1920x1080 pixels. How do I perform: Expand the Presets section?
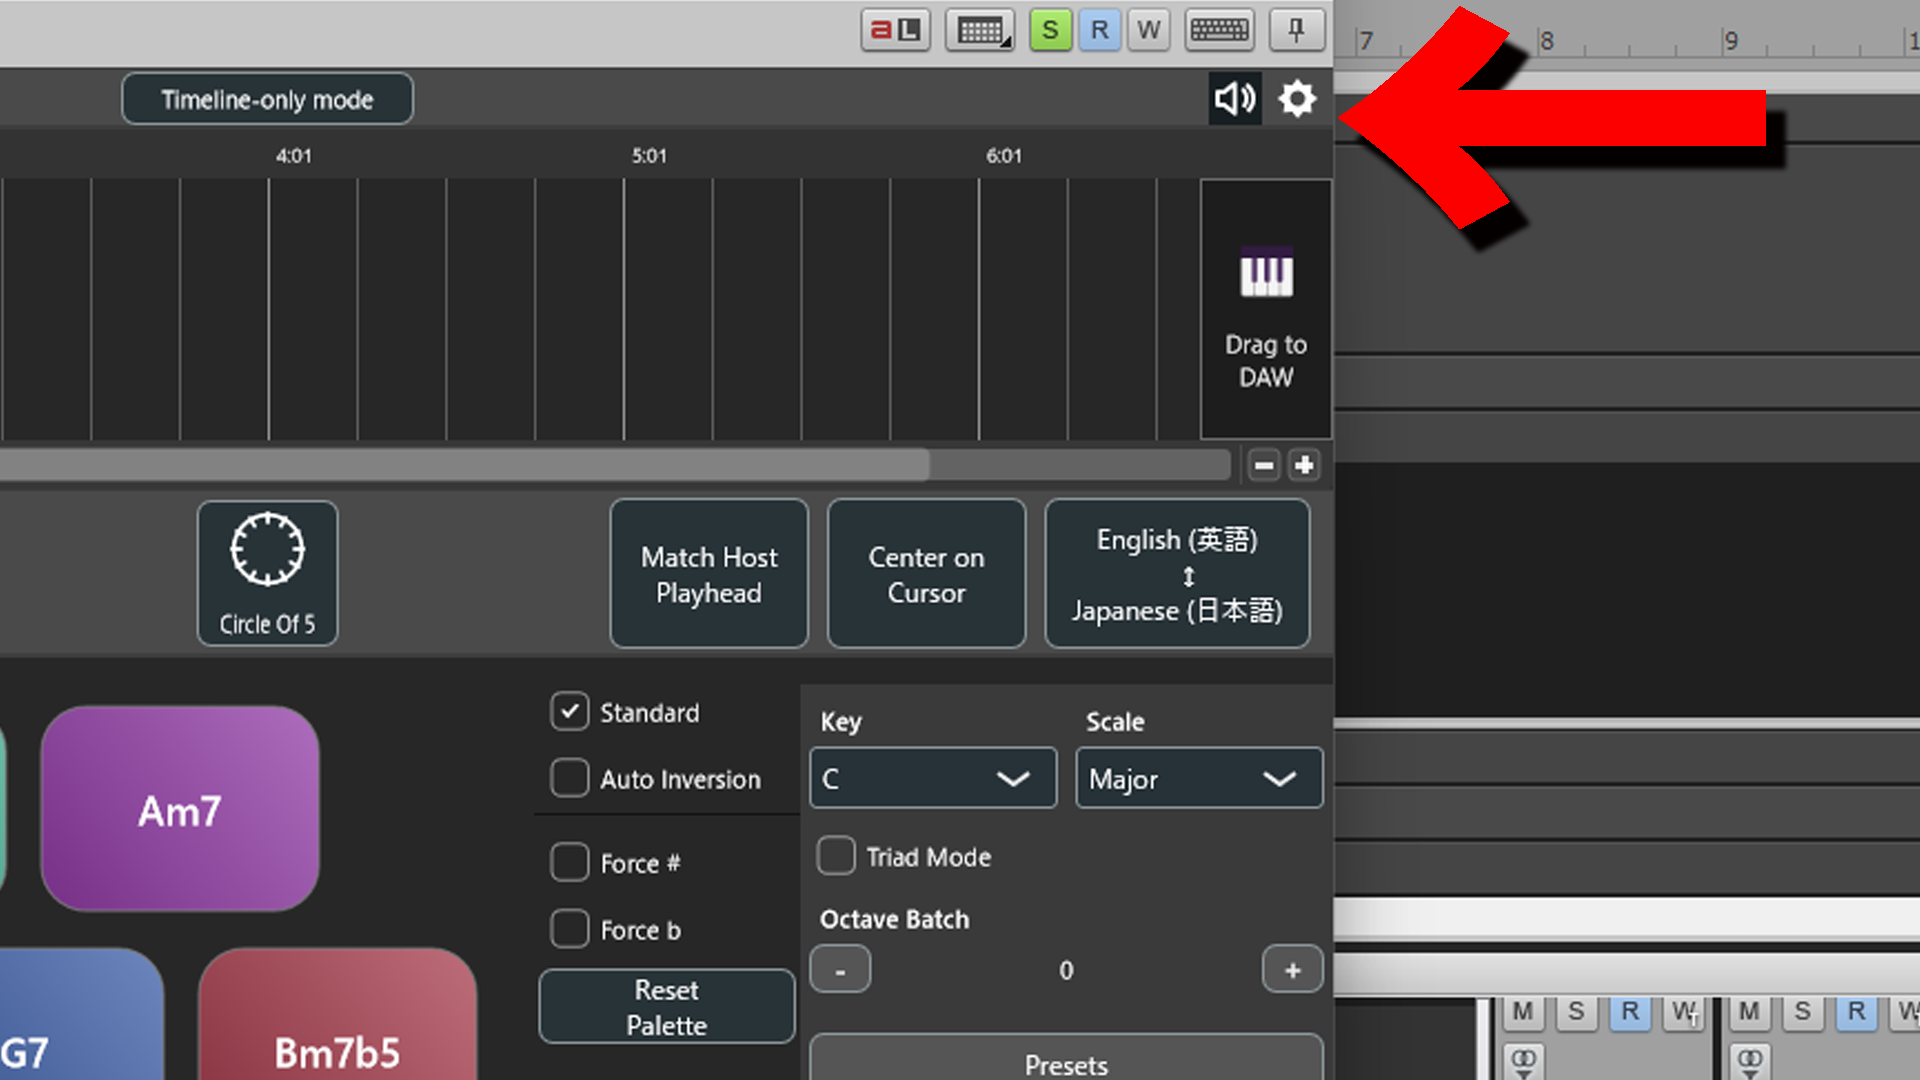pyautogui.click(x=1066, y=1063)
